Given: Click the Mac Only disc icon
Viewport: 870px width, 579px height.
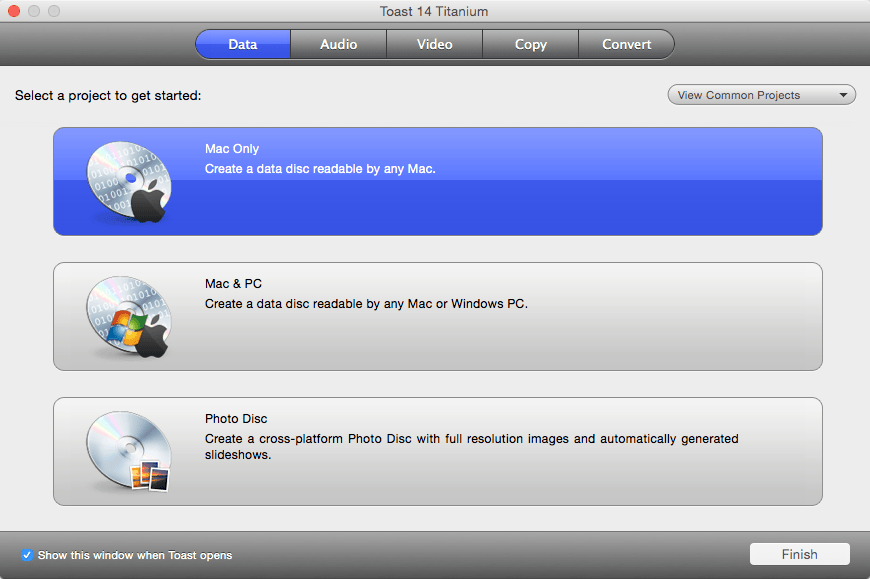Looking at the screenshot, I should pyautogui.click(x=129, y=182).
